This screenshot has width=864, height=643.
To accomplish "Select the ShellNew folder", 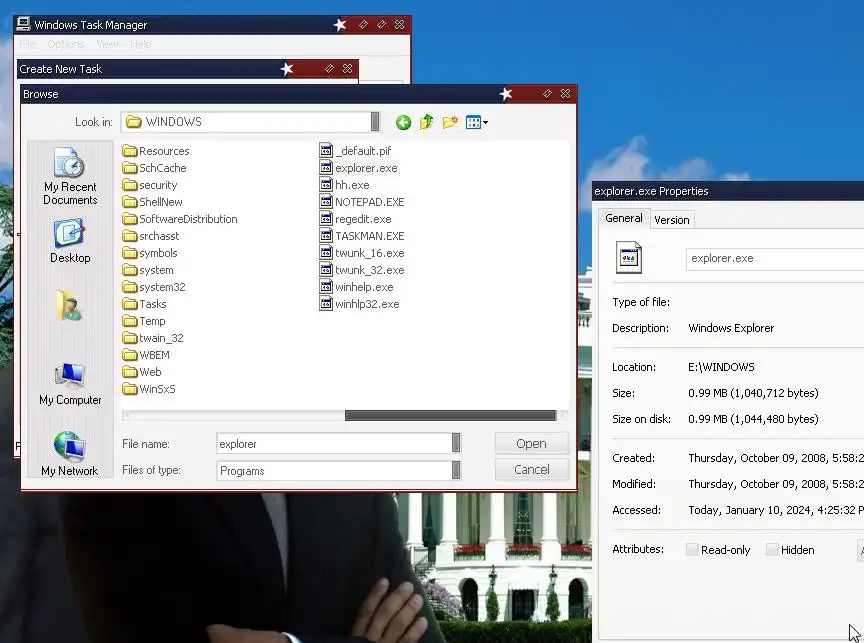I will click(153, 202).
